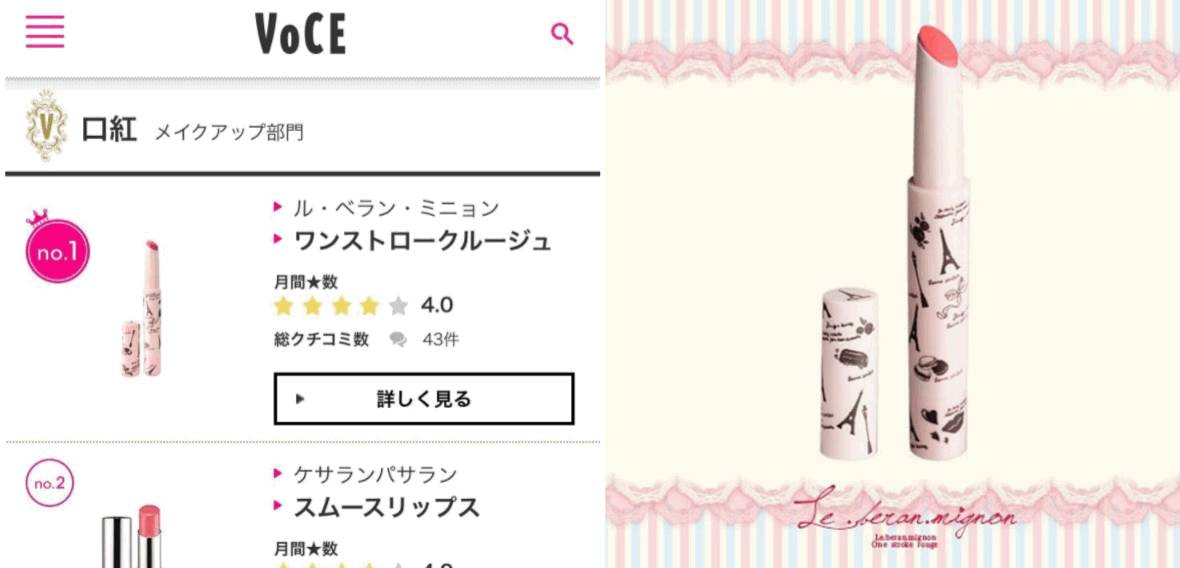Click the no.1 pink lipstick thumbnail
The image size is (1180, 568).
(x=142, y=308)
